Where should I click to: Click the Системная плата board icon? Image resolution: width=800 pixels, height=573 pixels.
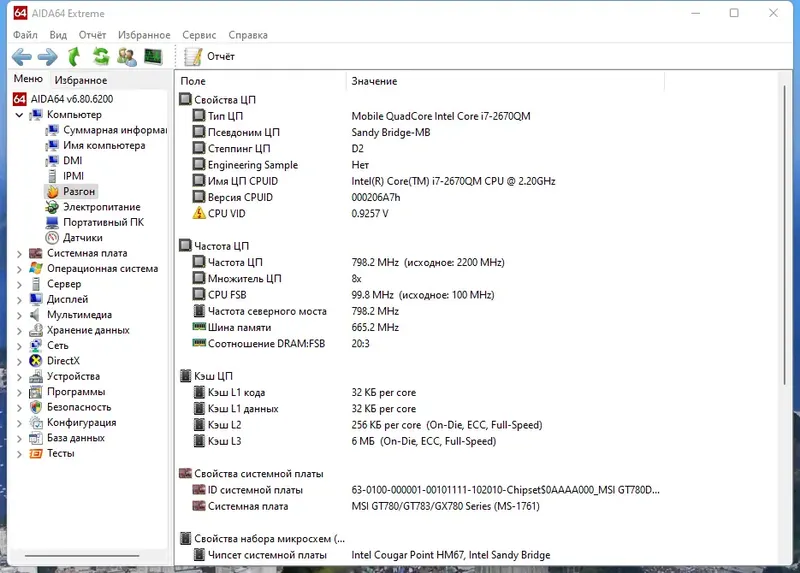36,253
